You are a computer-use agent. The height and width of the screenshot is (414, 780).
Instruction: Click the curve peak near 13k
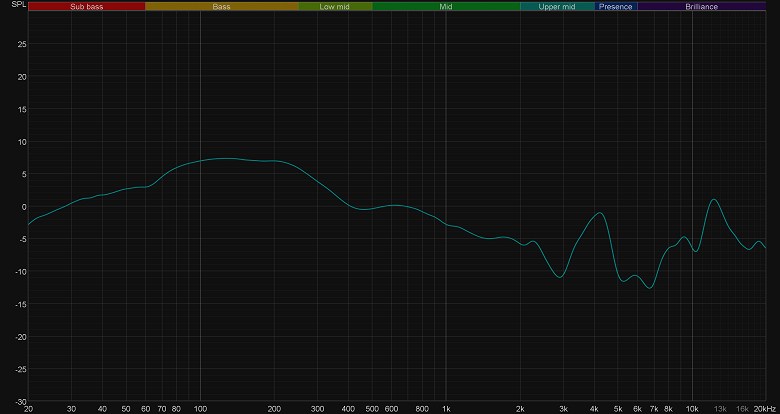click(714, 200)
